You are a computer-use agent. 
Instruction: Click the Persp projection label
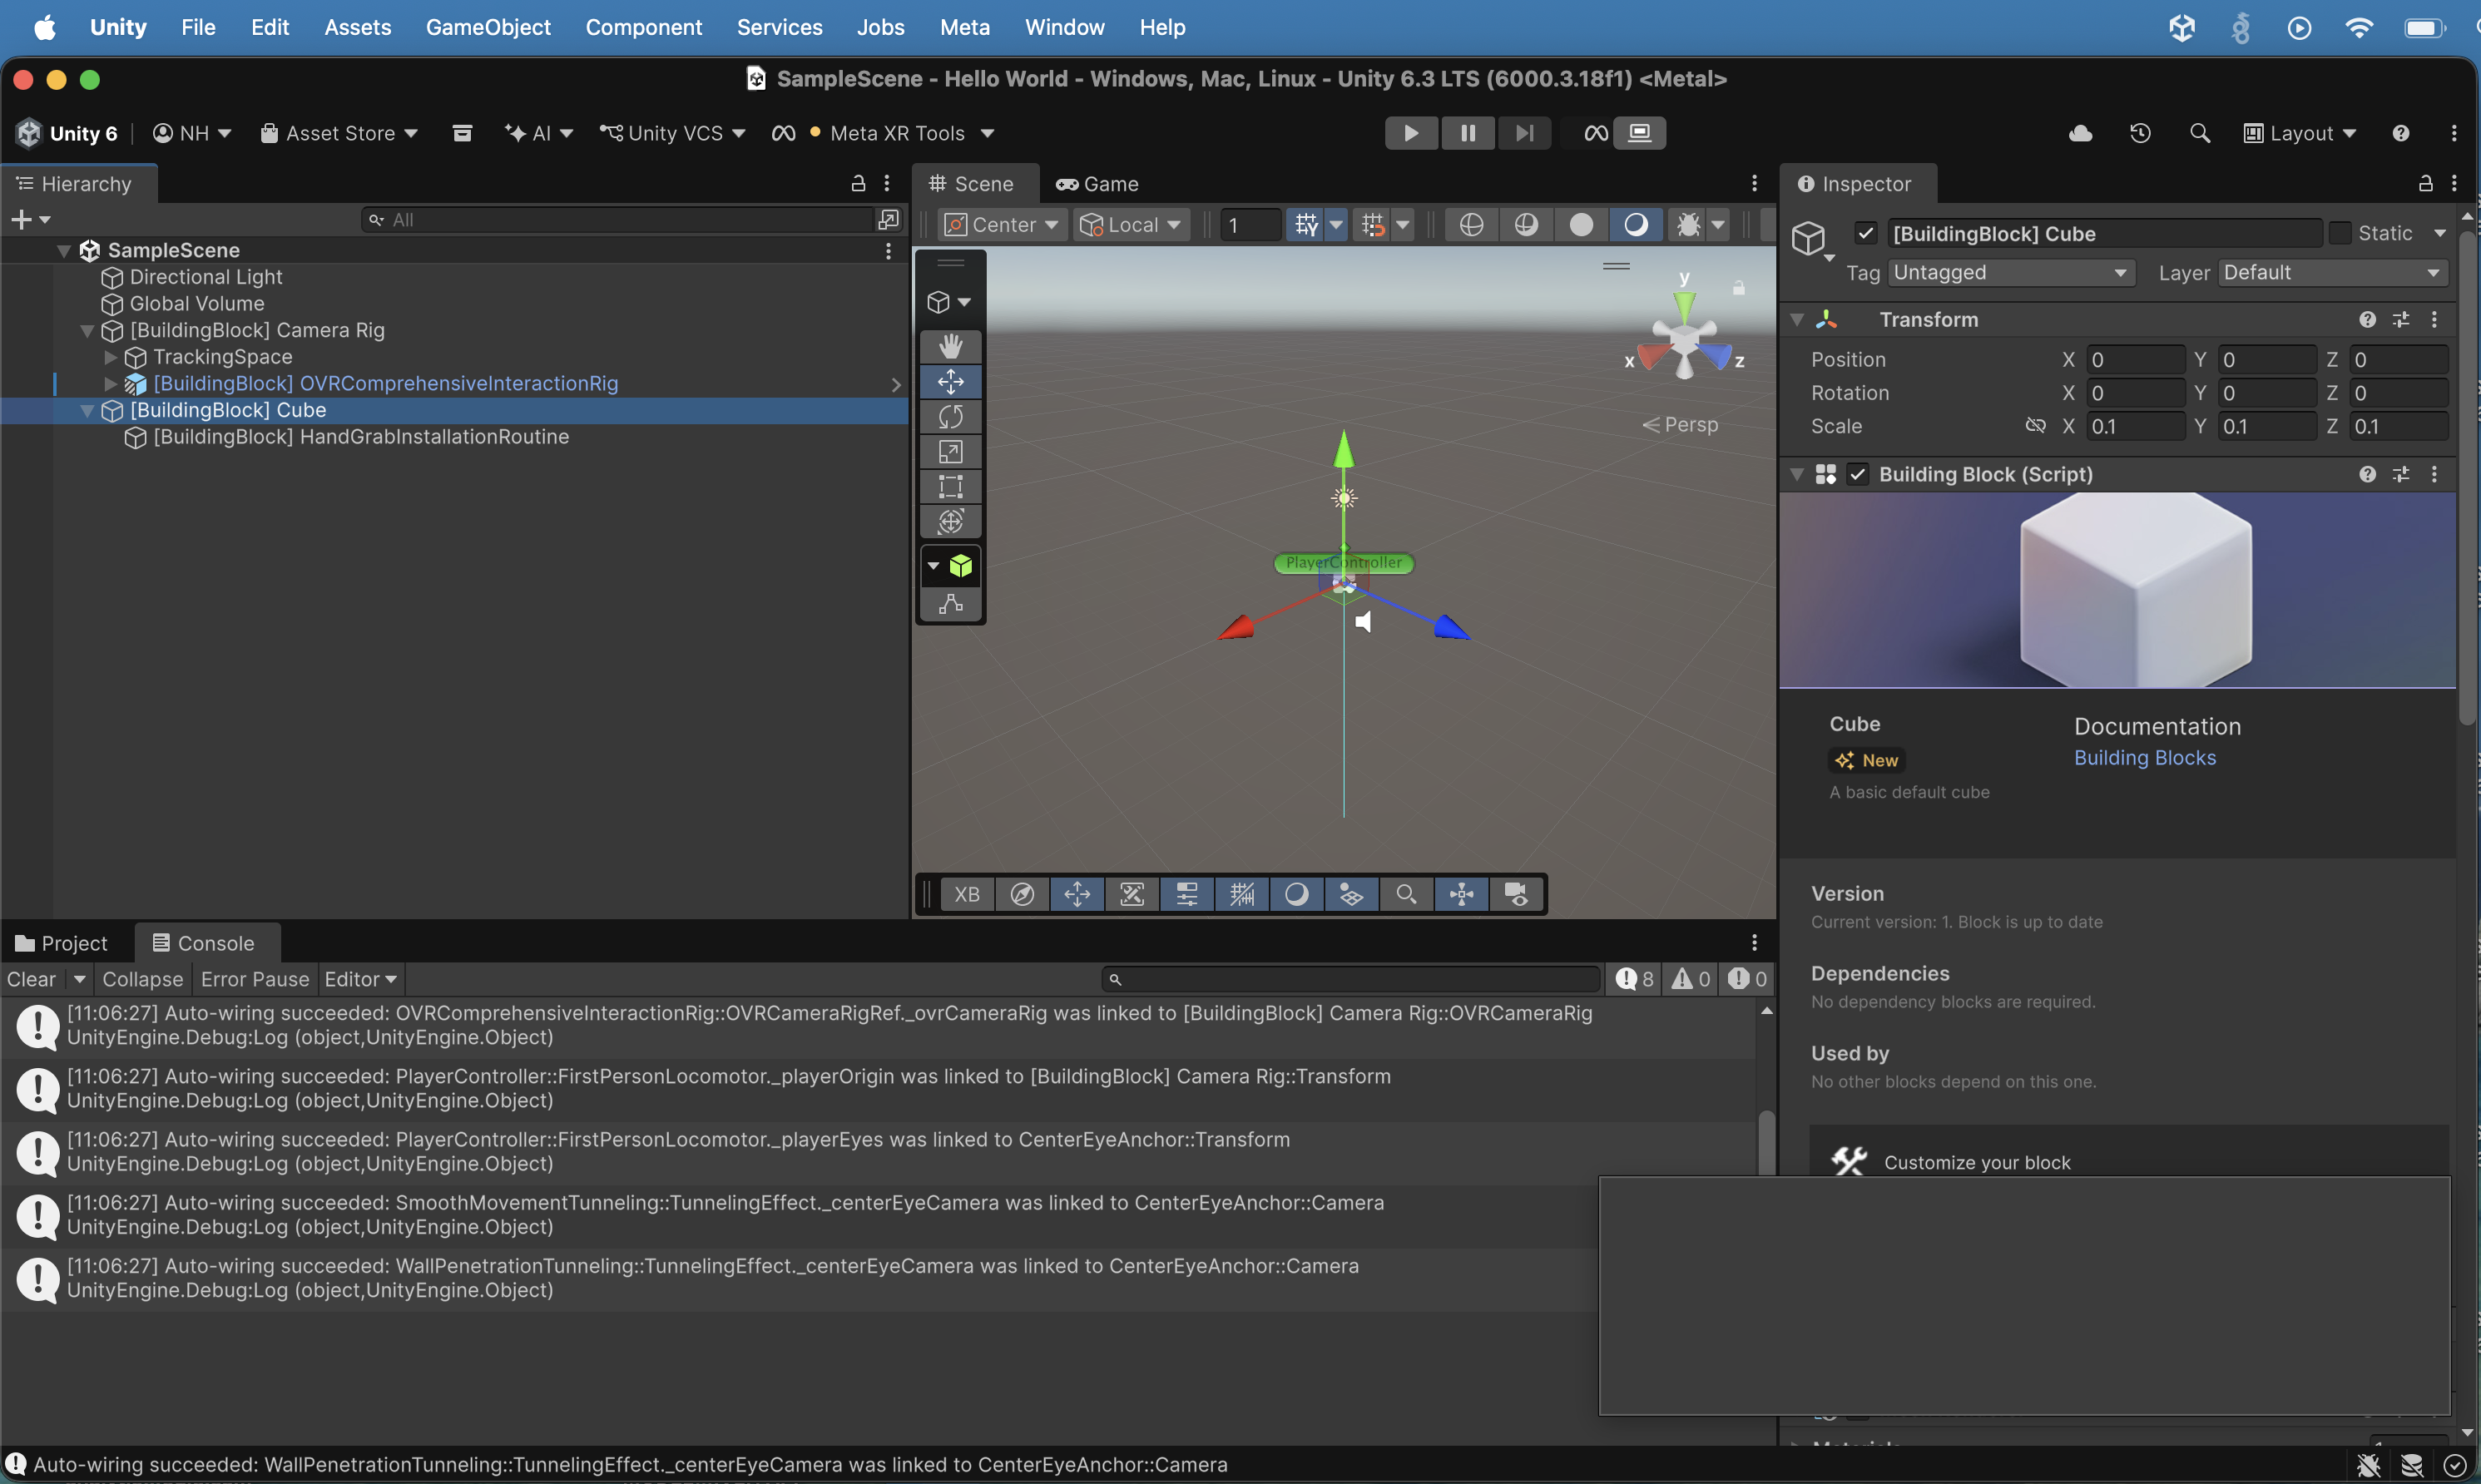(x=1691, y=424)
